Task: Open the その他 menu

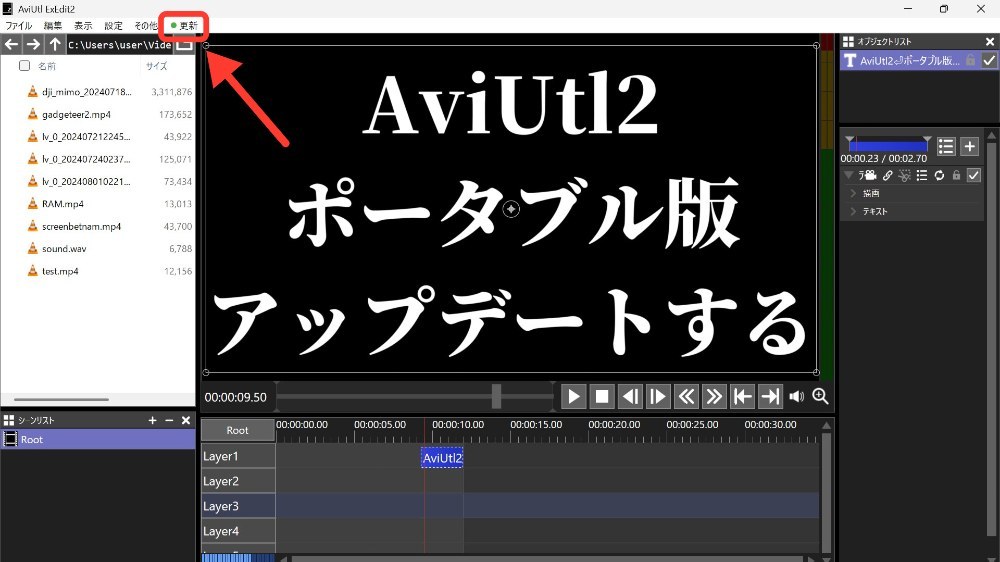Action: [145, 26]
